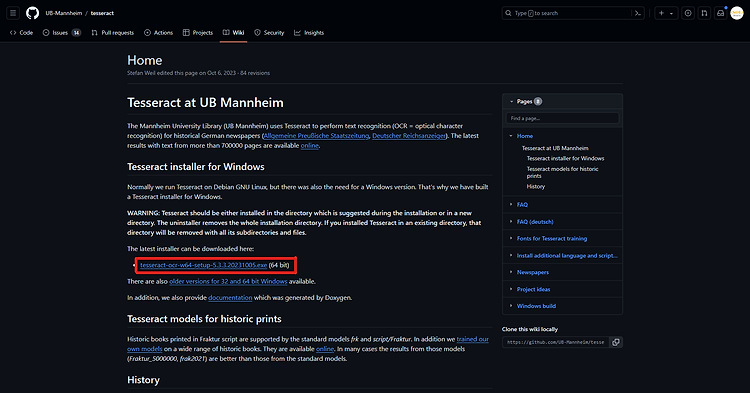The height and width of the screenshot is (393, 750).
Task: Open Home page in Pages sidebar
Action: point(525,136)
